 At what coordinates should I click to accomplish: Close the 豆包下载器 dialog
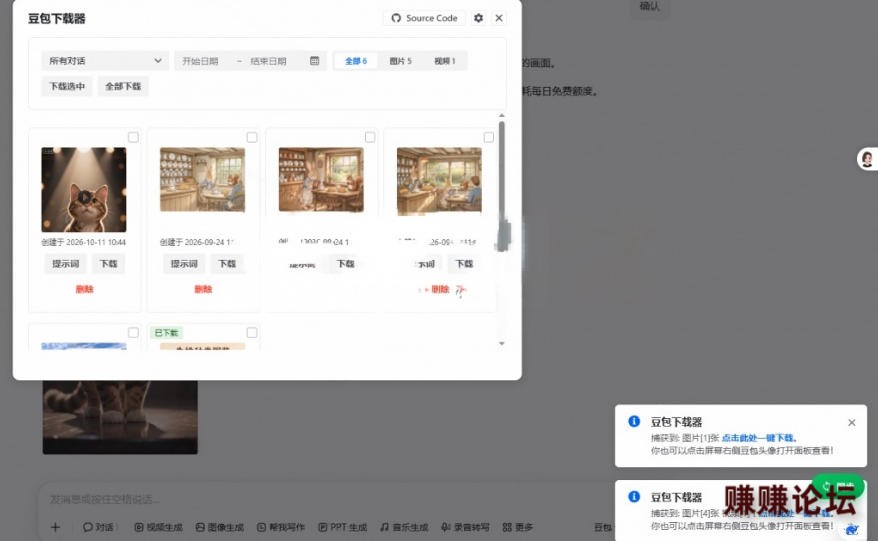[499, 18]
